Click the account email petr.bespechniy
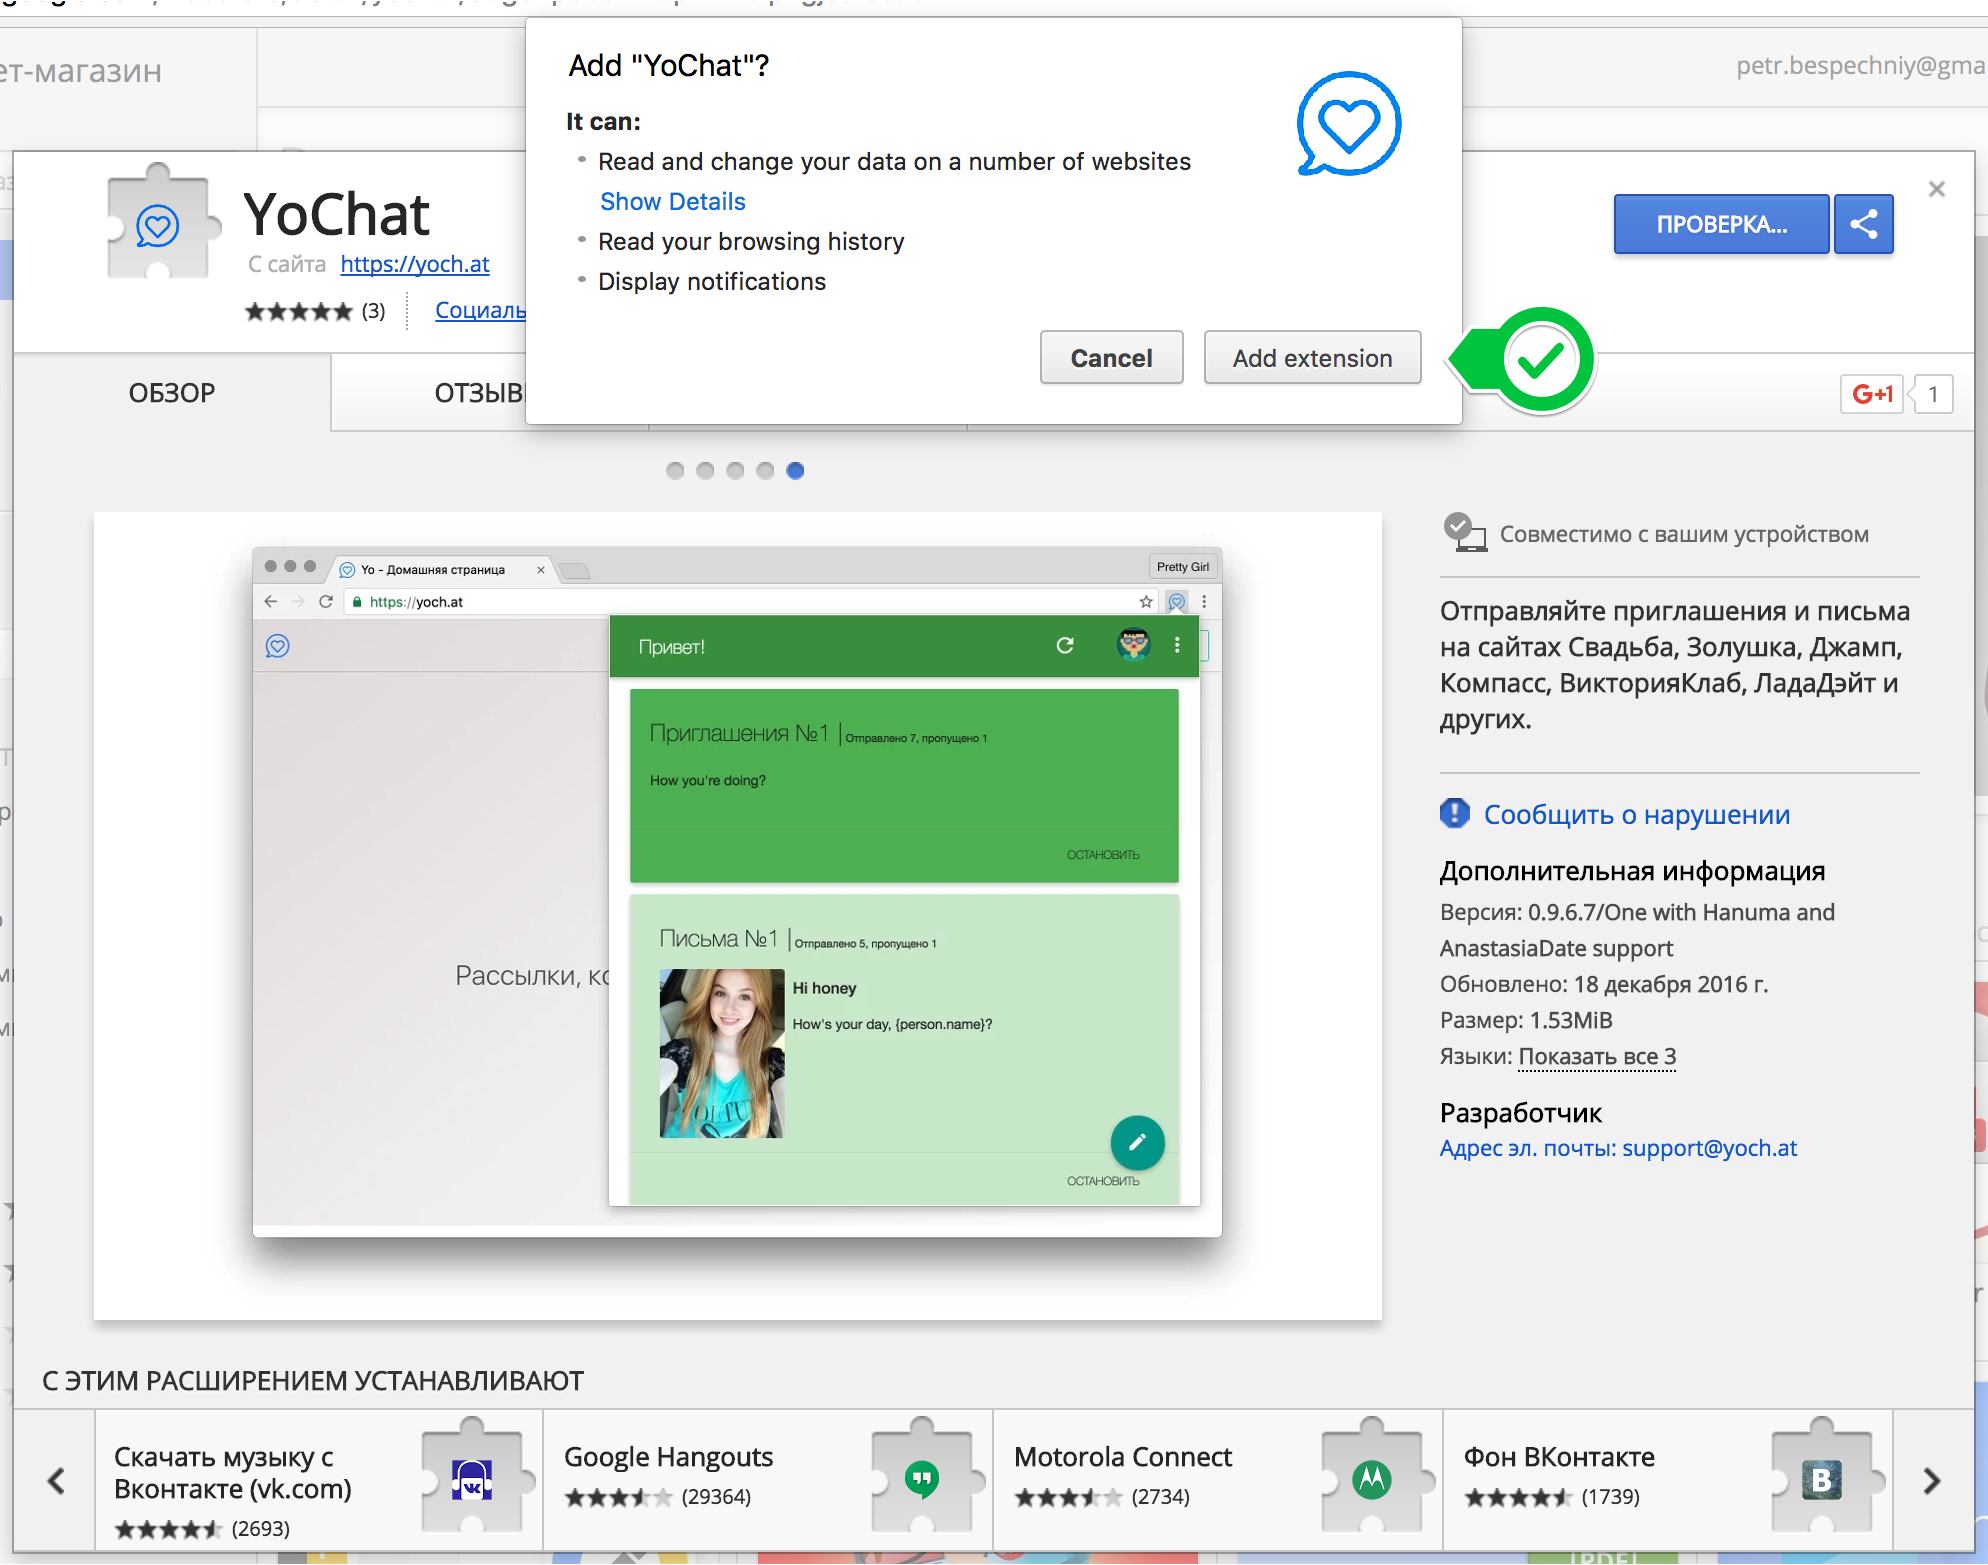This screenshot has width=1988, height=1565. (x=1861, y=66)
